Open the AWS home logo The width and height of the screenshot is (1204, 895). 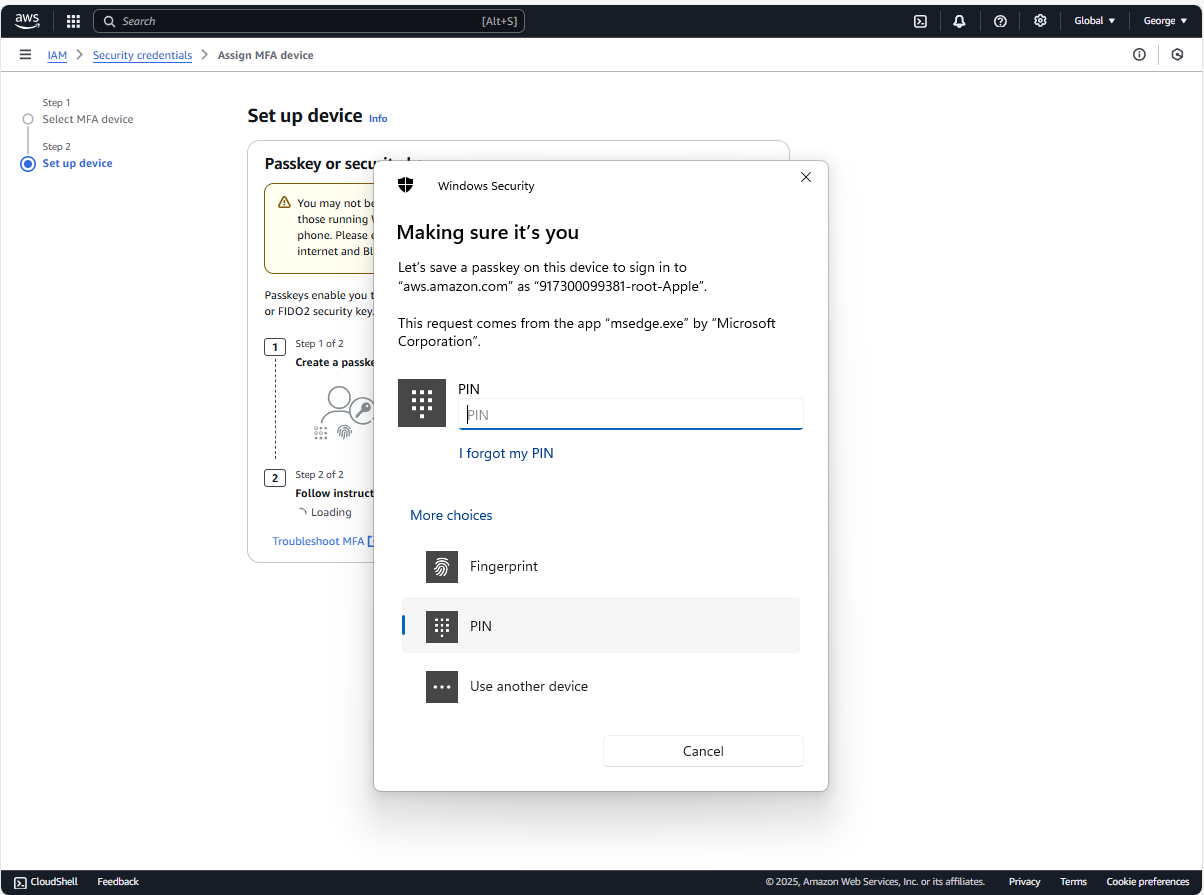(x=27, y=21)
